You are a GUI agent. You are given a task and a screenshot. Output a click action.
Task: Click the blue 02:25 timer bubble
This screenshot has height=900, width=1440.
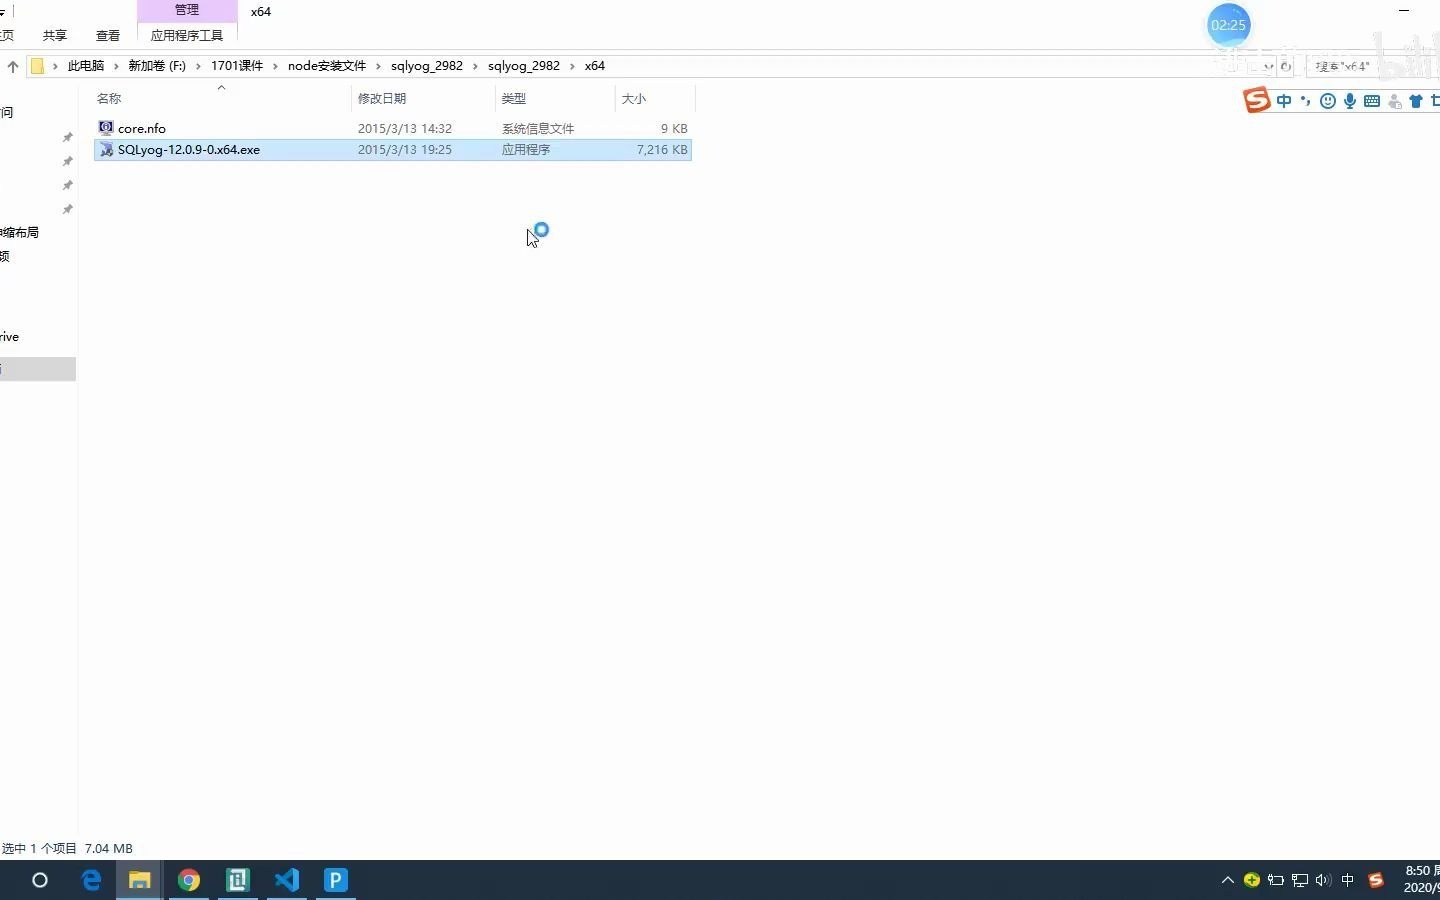[x=1228, y=25]
